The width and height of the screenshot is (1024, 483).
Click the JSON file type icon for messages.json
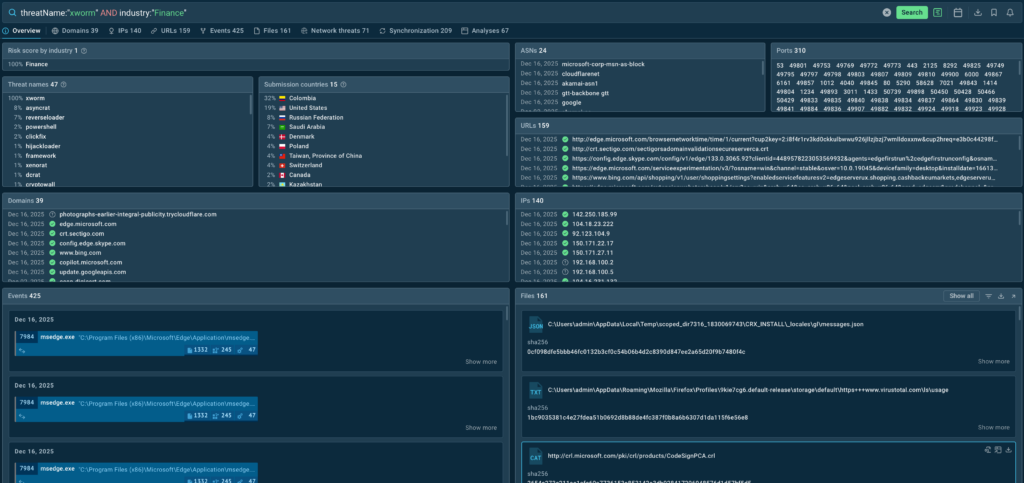[535, 326]
